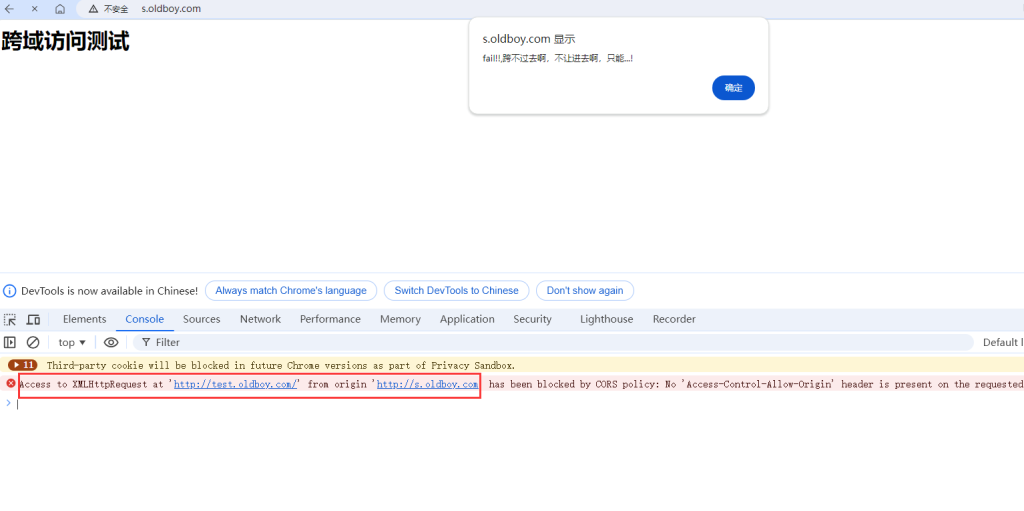Show the console sidebar panel
This screenshot has width=1024, height=511.
click(x=10, y=342)
